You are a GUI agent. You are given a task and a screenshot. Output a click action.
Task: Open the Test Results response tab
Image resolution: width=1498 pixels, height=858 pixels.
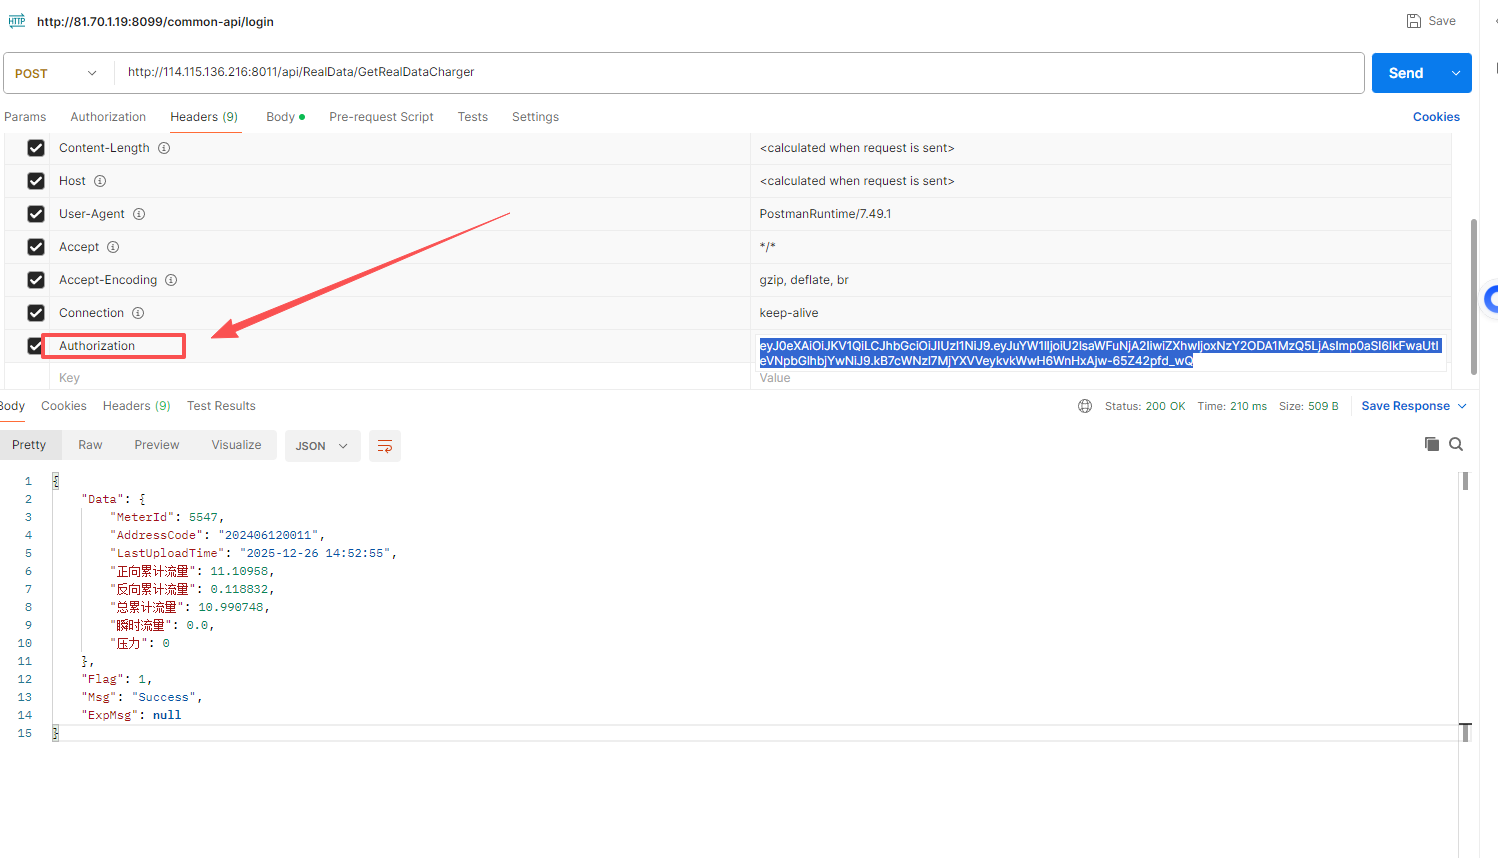pos(221,406)
